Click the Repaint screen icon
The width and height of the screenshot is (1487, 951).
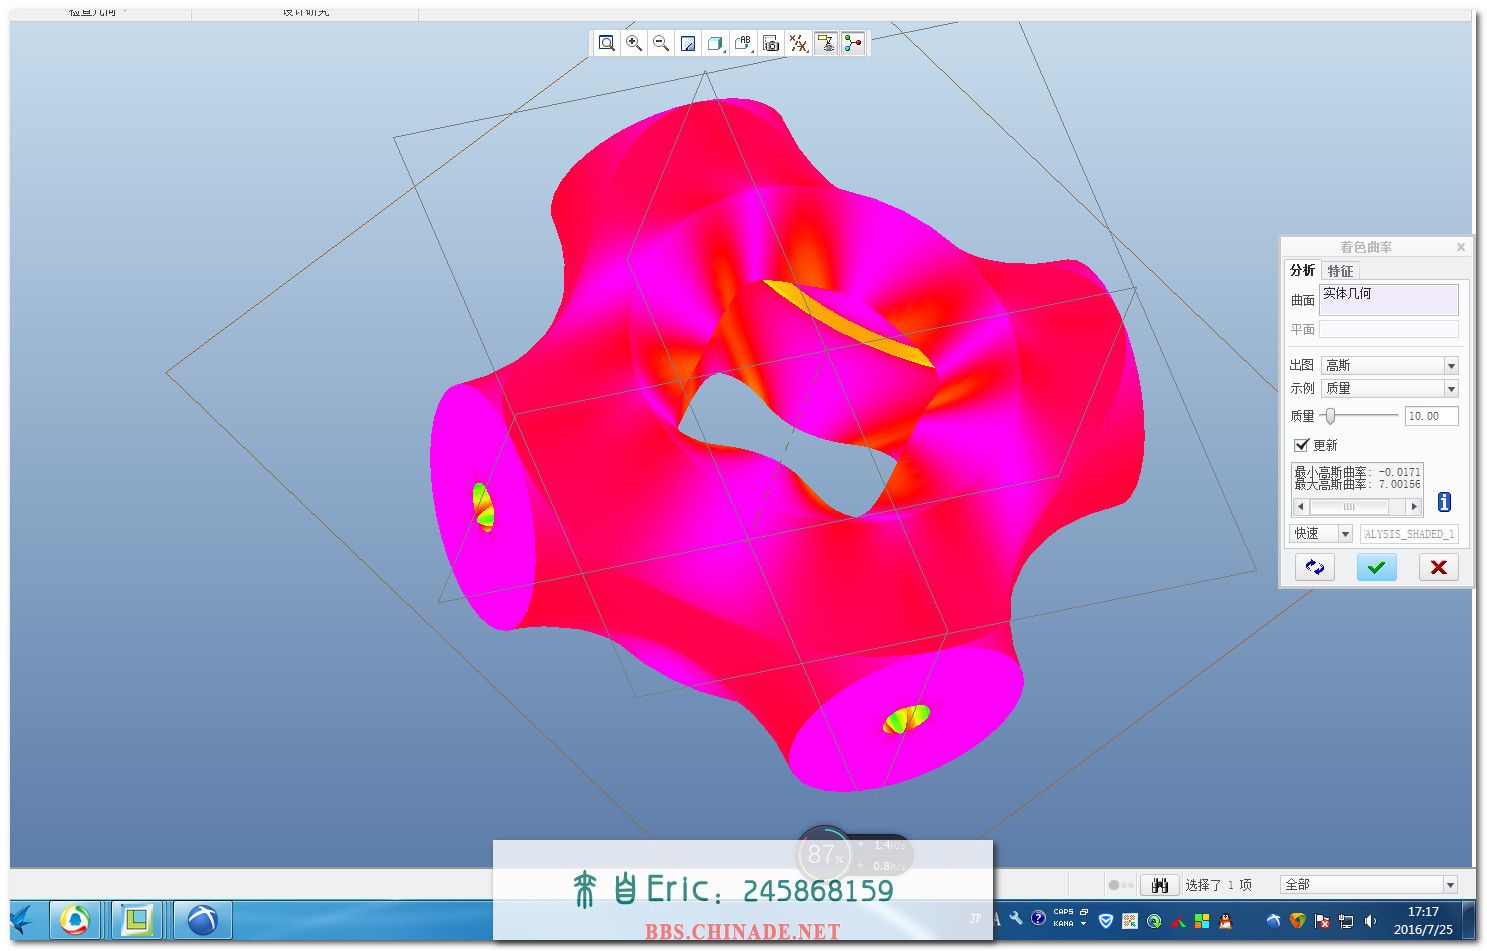click(688, 43)
